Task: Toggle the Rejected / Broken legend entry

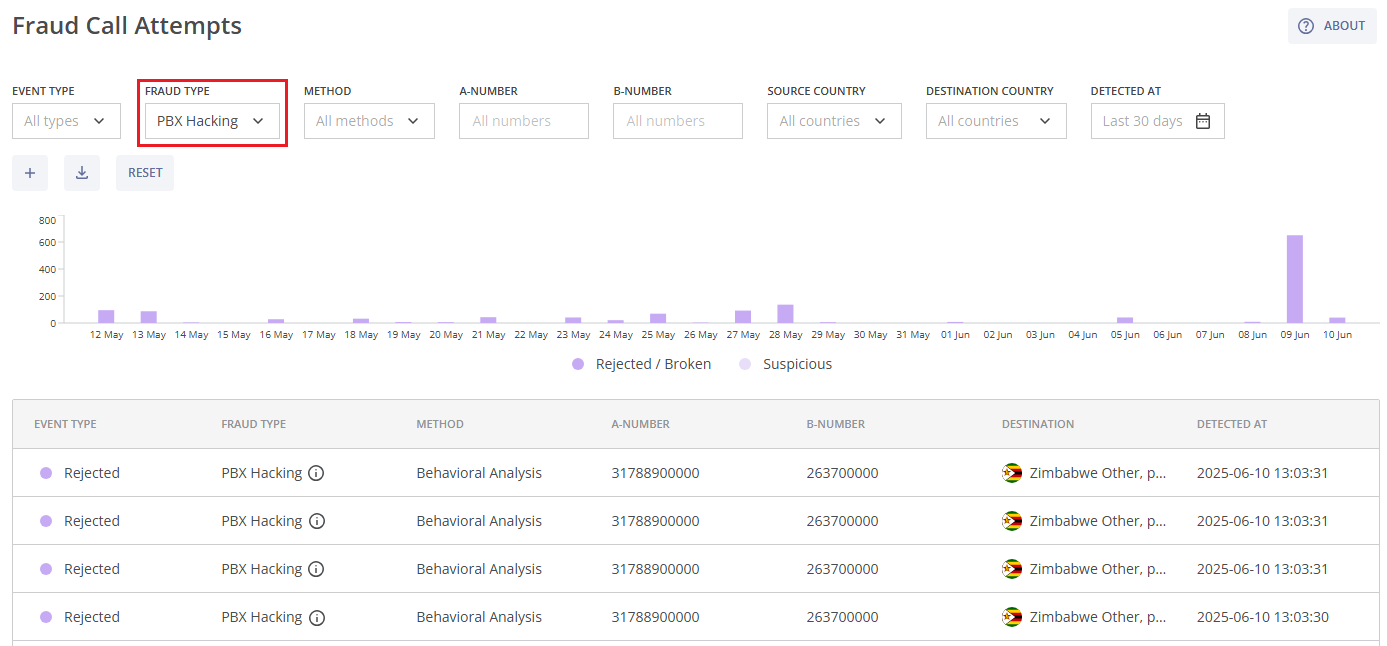Action: 640,364
